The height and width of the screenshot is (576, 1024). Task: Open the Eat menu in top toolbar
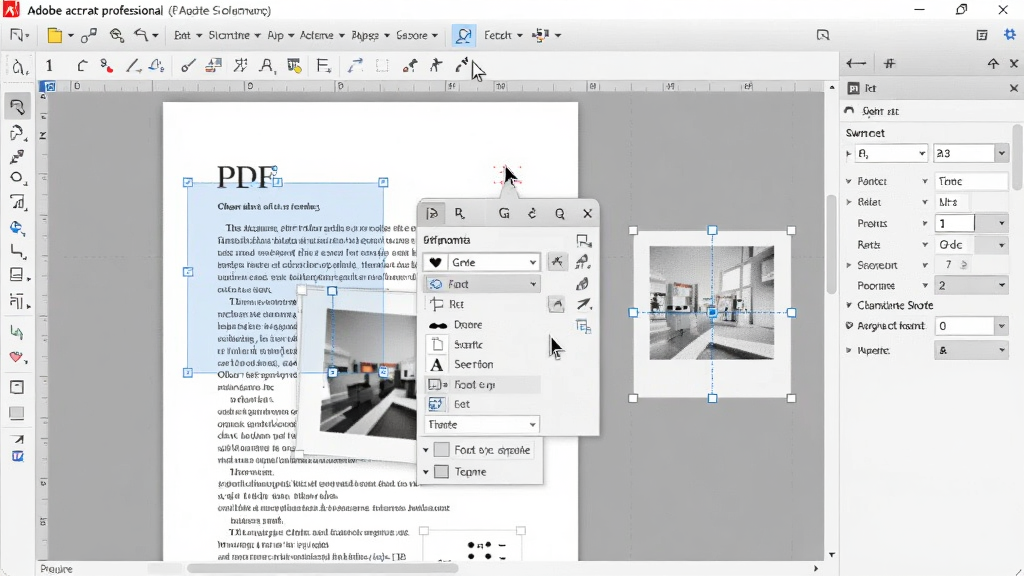pyautogui.click(x=187, y=35)
